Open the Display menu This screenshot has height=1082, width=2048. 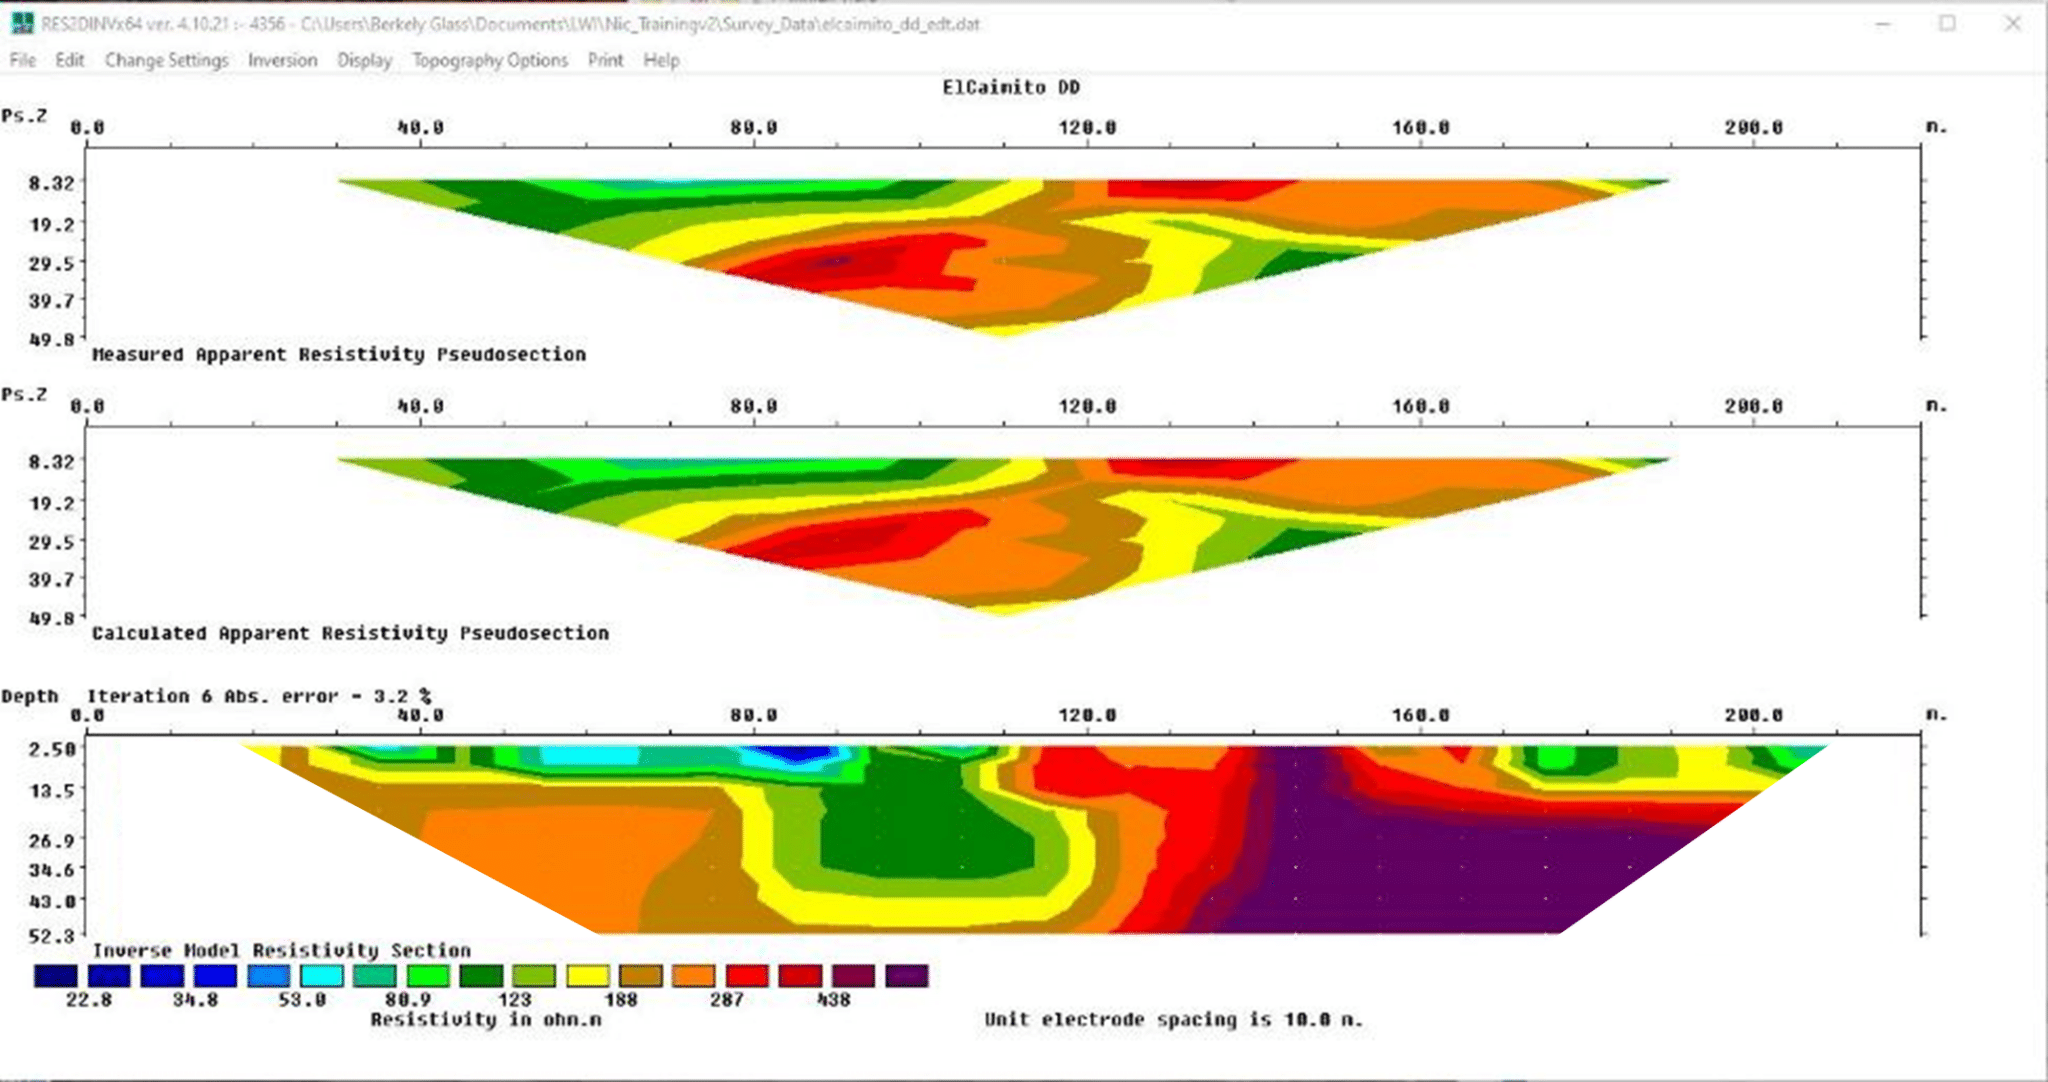pyautogui.click(x=365, y=60)
